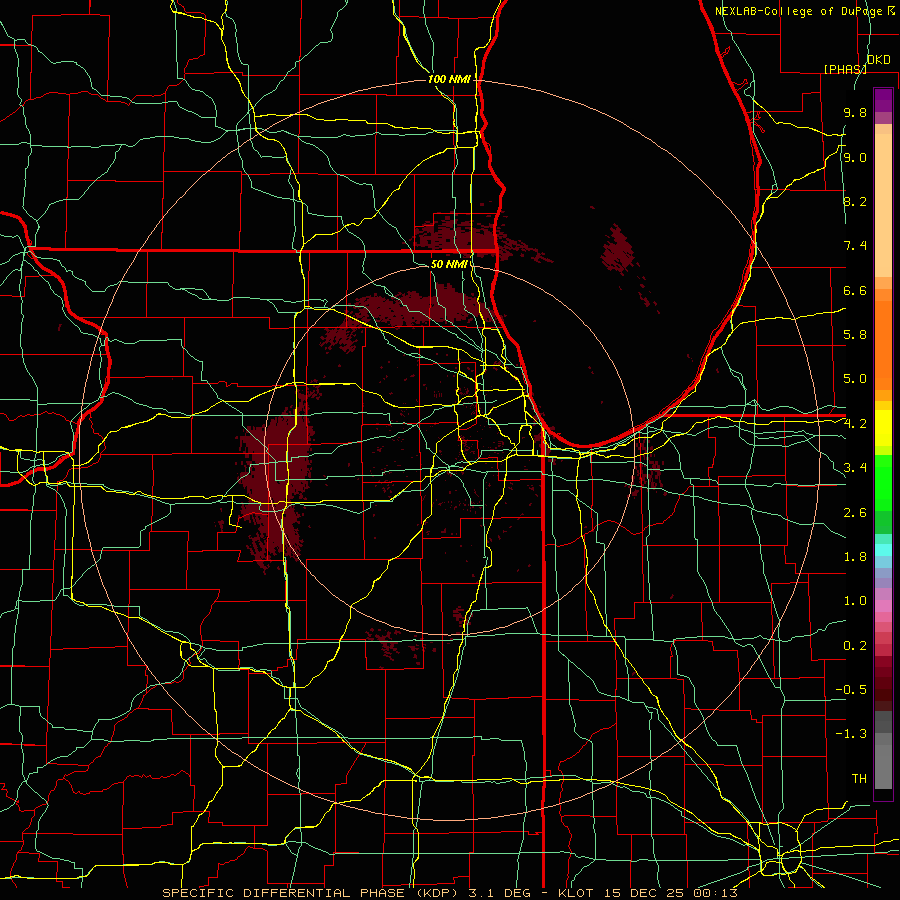The width and height of the screenshot is (900, 900).
Task: Pick the bright yellow band on the legend
Action: click(883, 428)
